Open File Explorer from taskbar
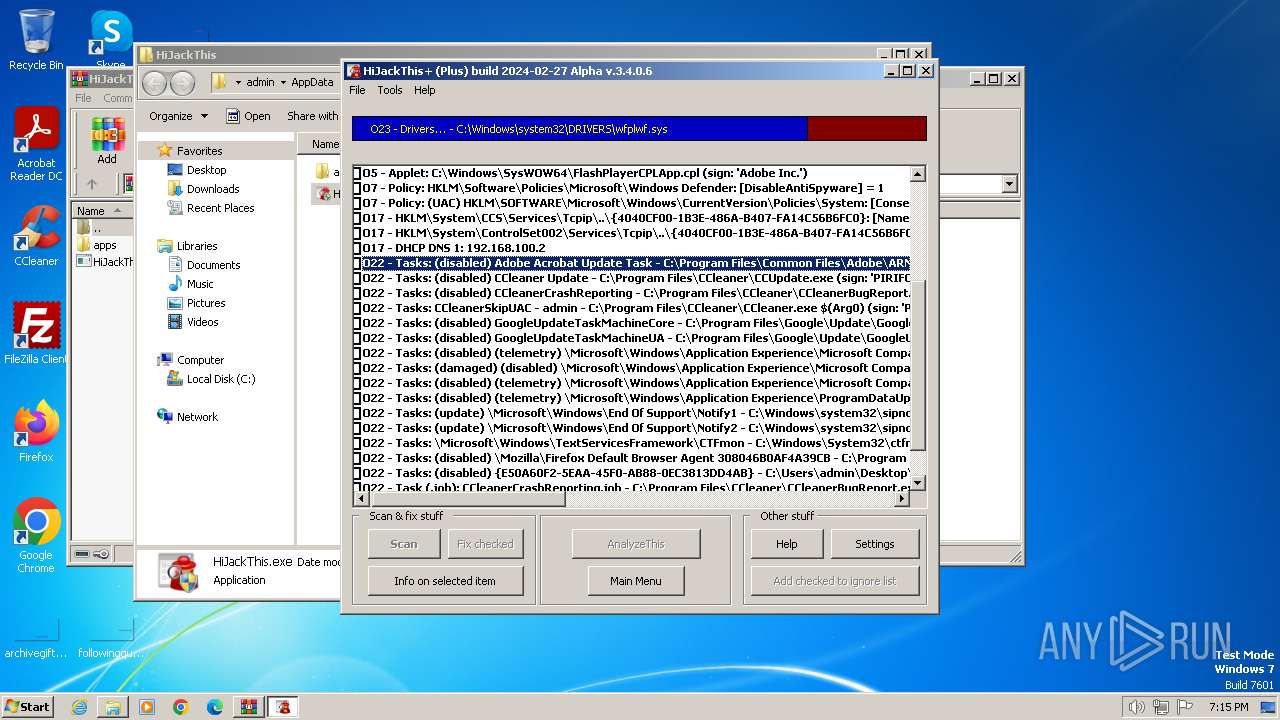This screenshot has height=720, width=1280. click(113, 706)
